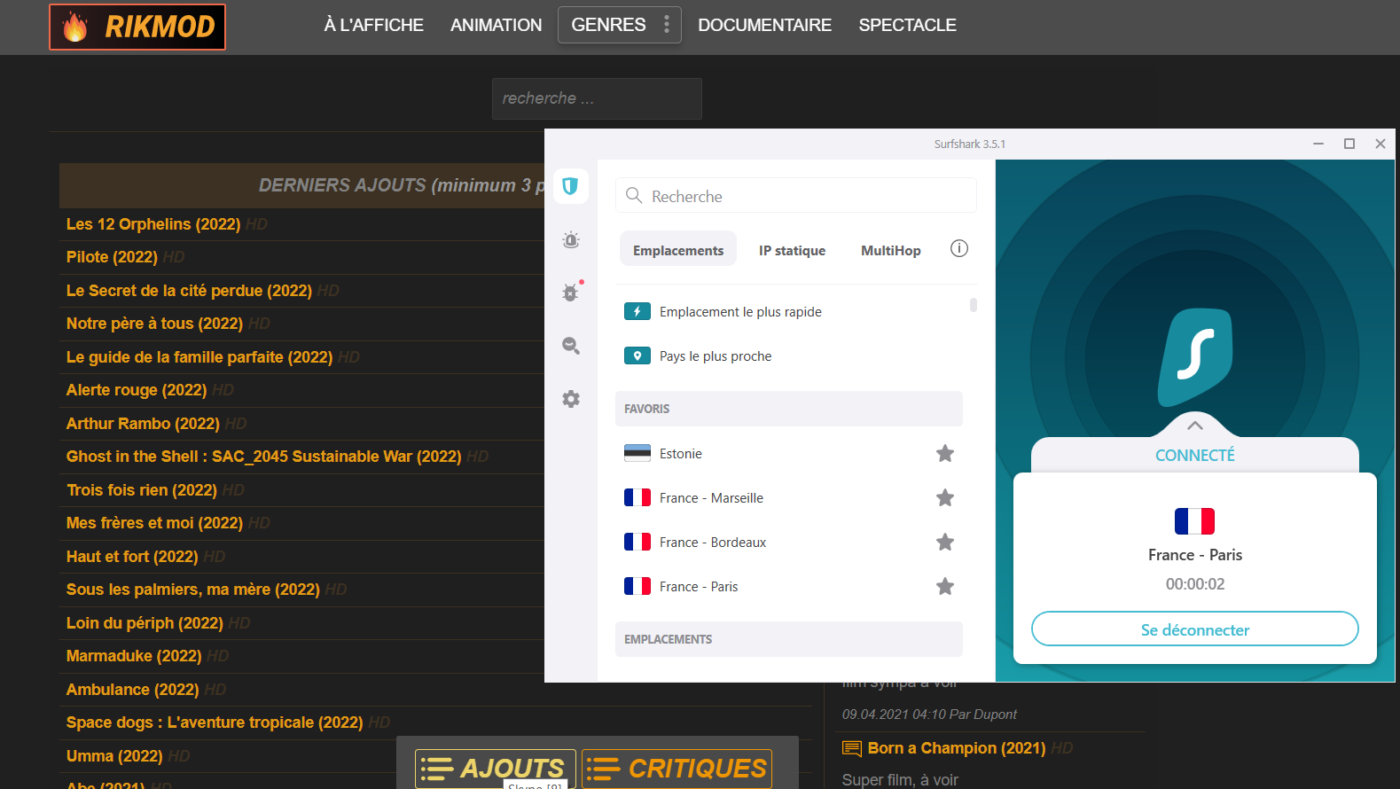
Task: Click the CRITIQUES button
Action: 677,769
